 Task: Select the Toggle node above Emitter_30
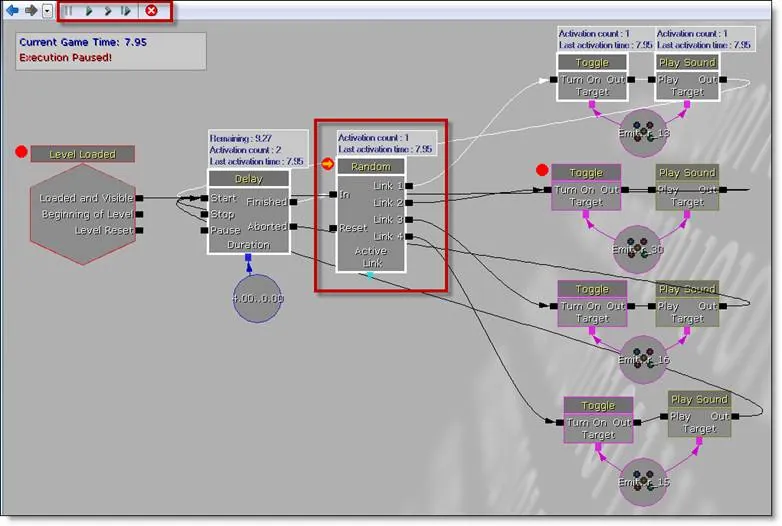[586, 187]
